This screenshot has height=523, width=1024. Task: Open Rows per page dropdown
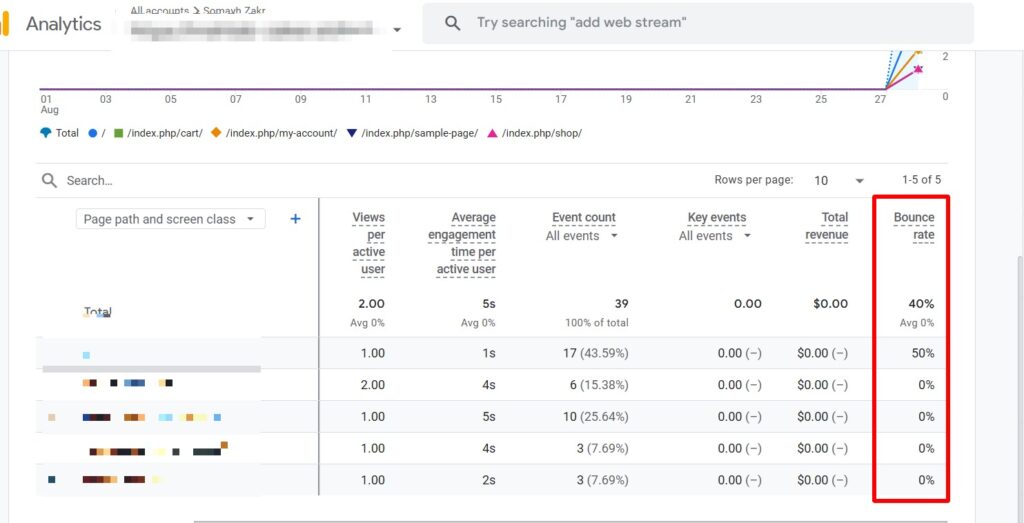[839, 180]
